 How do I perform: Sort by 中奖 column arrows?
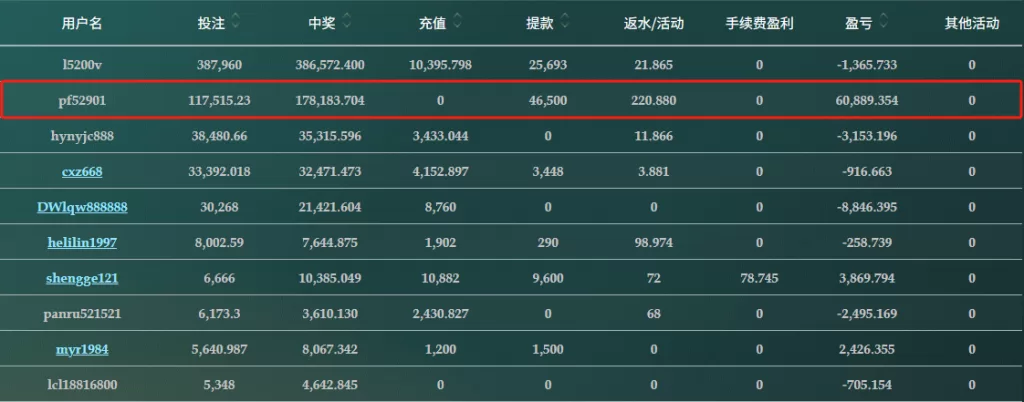coord(347,23)
